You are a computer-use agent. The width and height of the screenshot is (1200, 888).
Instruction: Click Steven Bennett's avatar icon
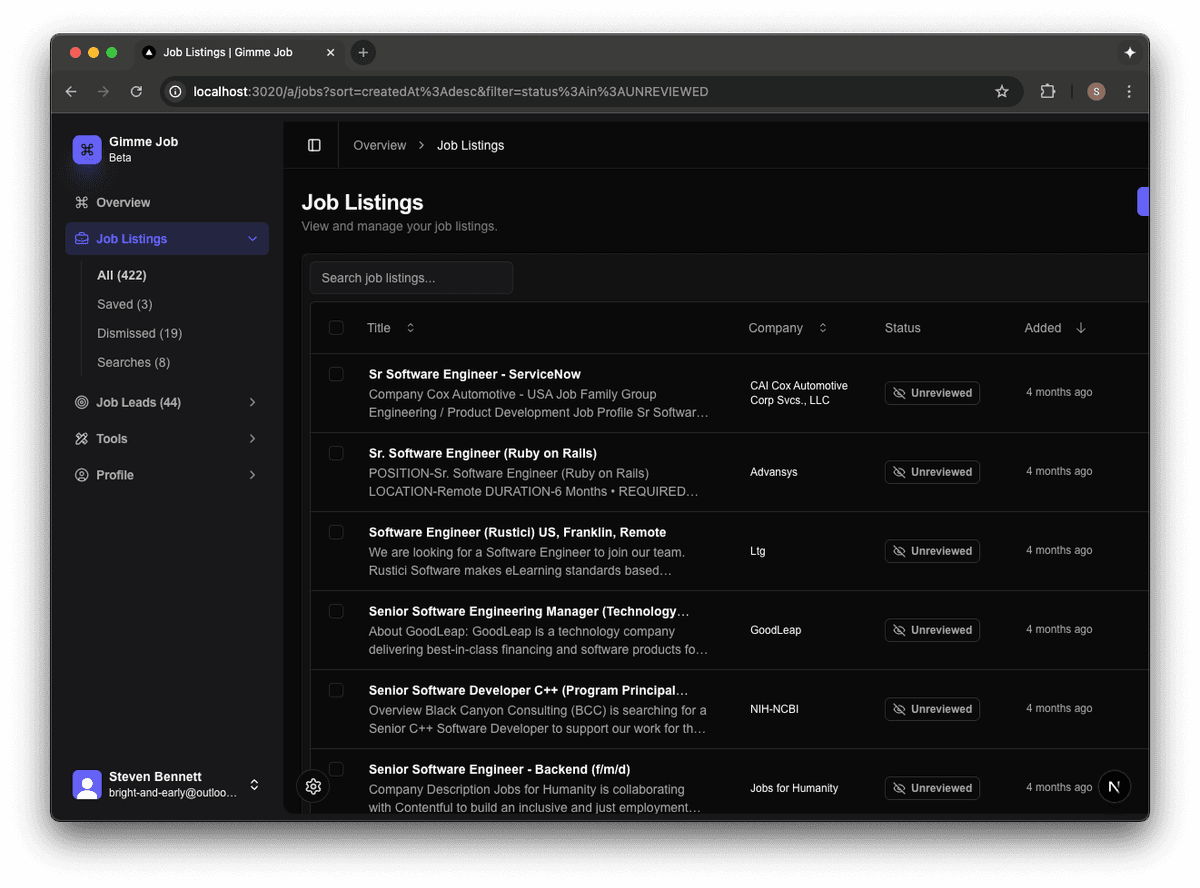click(x=87, y=785)
